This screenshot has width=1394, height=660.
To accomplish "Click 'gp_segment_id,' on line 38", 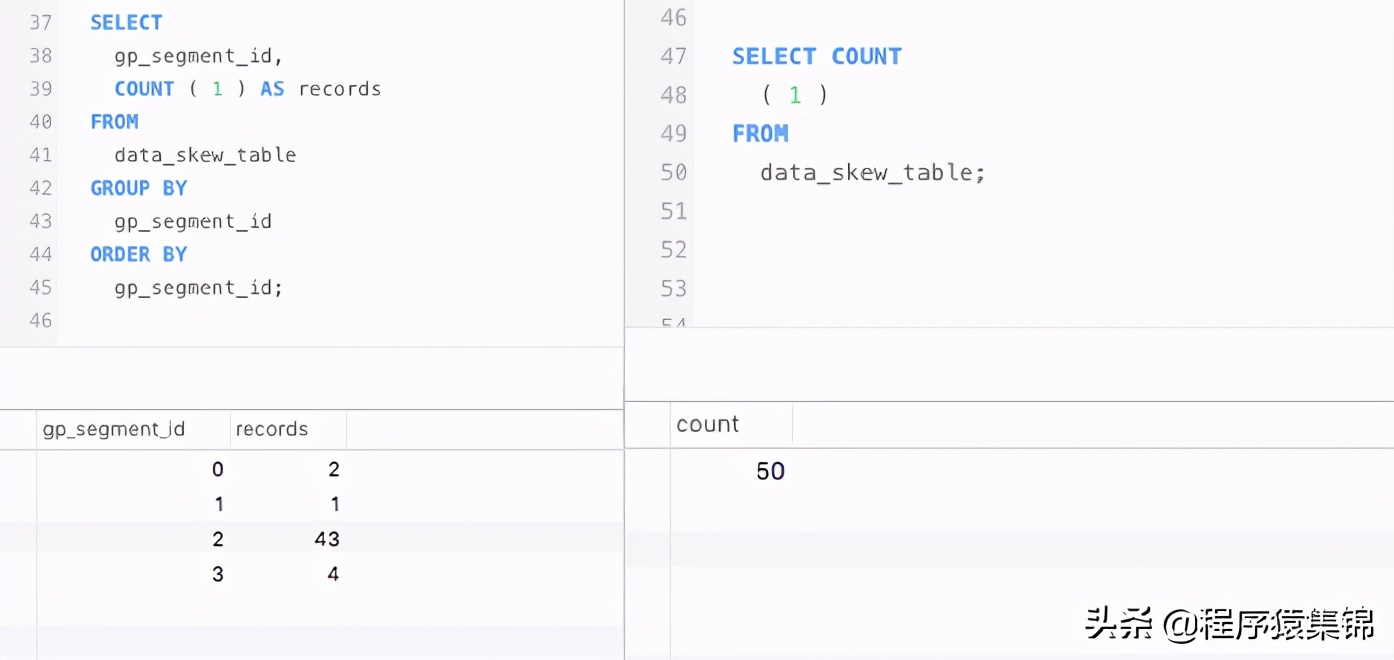I will [199, 56].
